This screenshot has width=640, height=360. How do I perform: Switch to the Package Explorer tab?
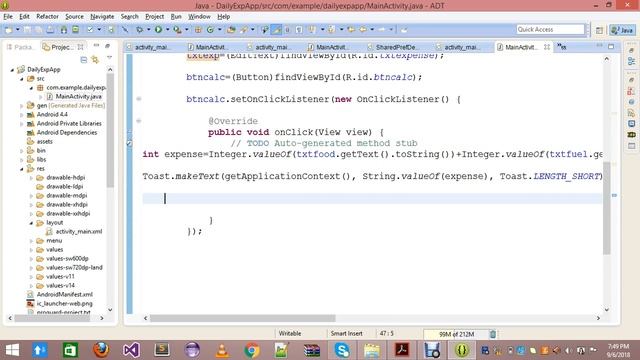pyautogui.click(x=20, y=47)
